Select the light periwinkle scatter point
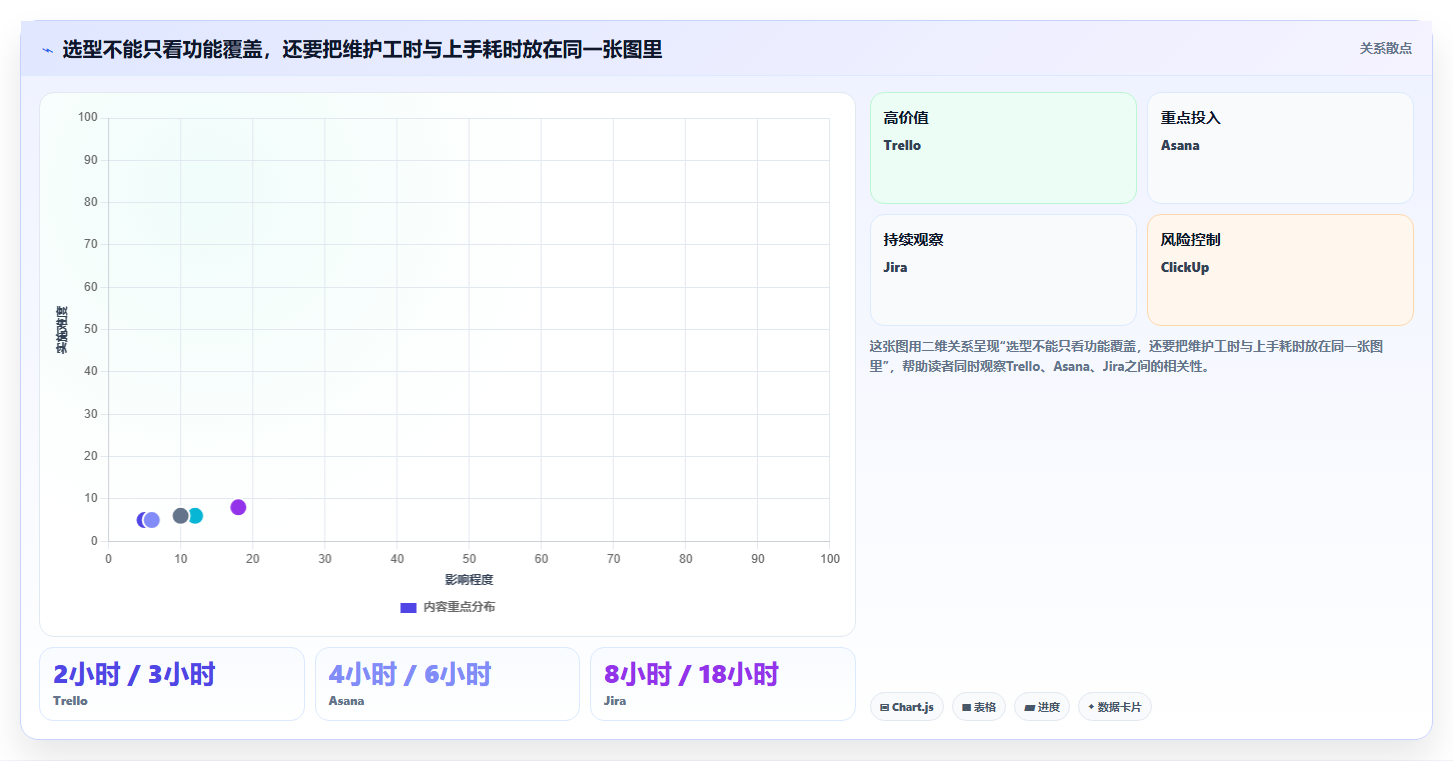 [x=152, y=520]
